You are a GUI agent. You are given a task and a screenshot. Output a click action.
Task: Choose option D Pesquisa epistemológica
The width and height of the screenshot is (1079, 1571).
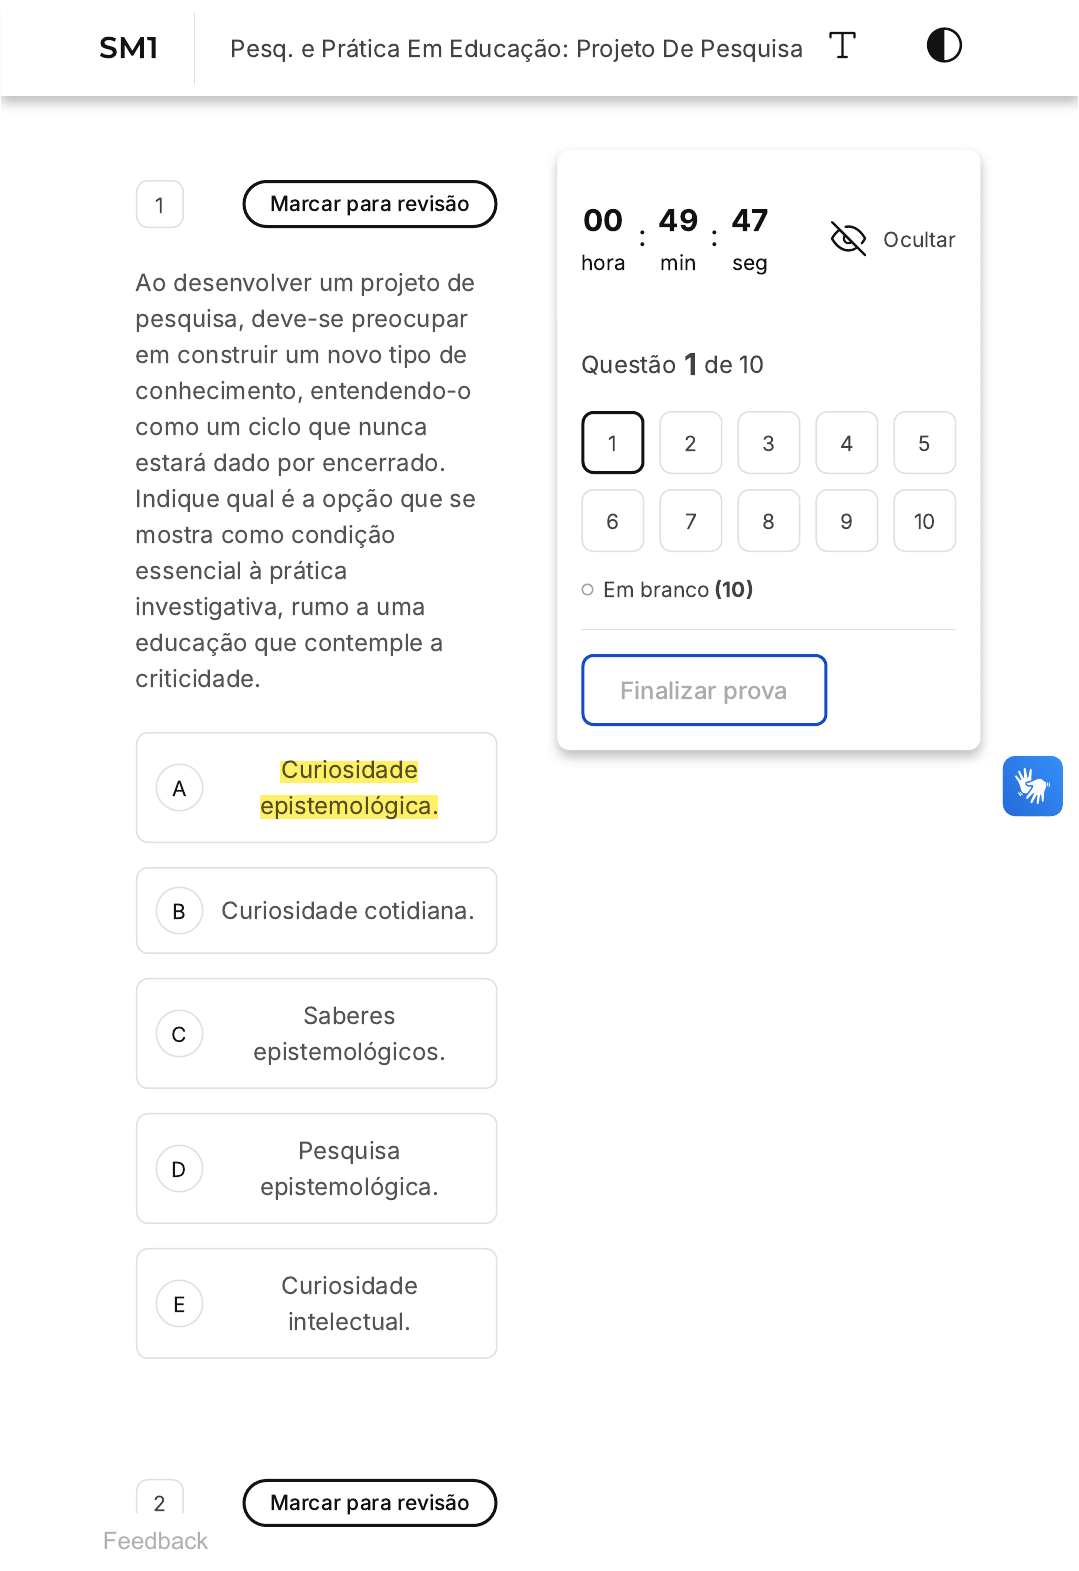point(316,1169)
